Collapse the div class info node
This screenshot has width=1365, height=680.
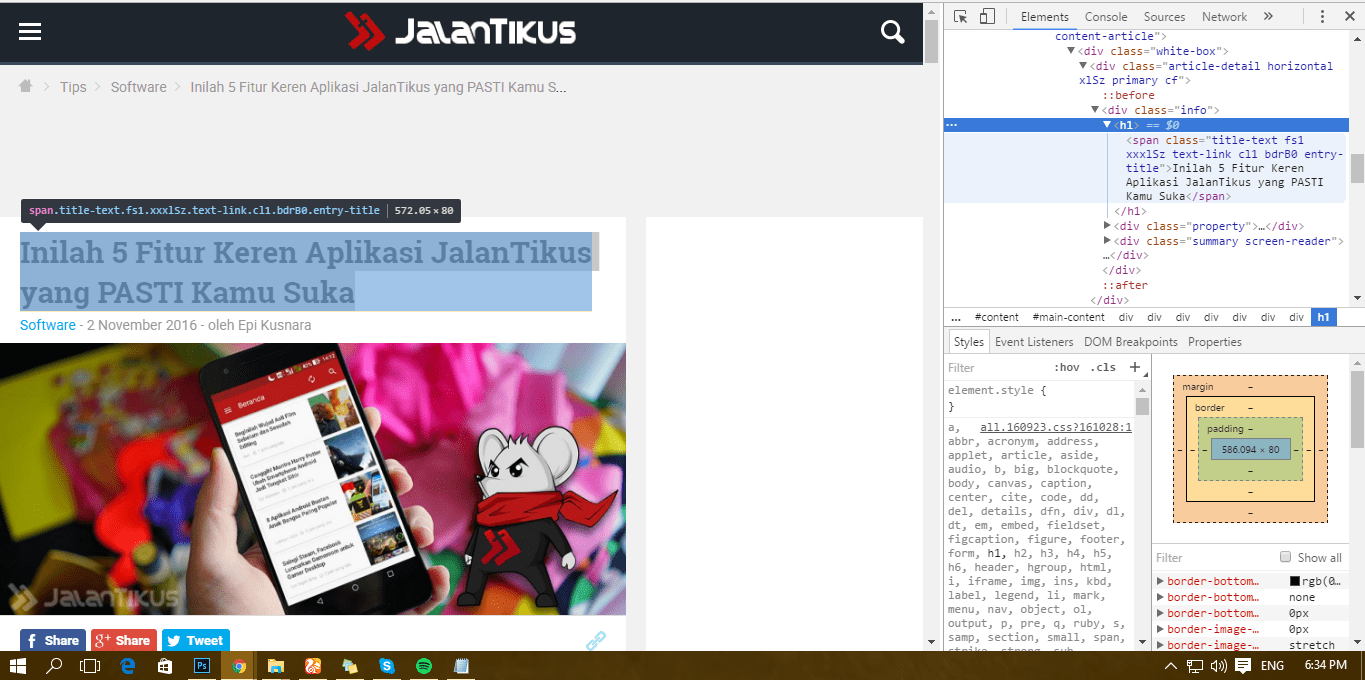tap(1095, 110)
